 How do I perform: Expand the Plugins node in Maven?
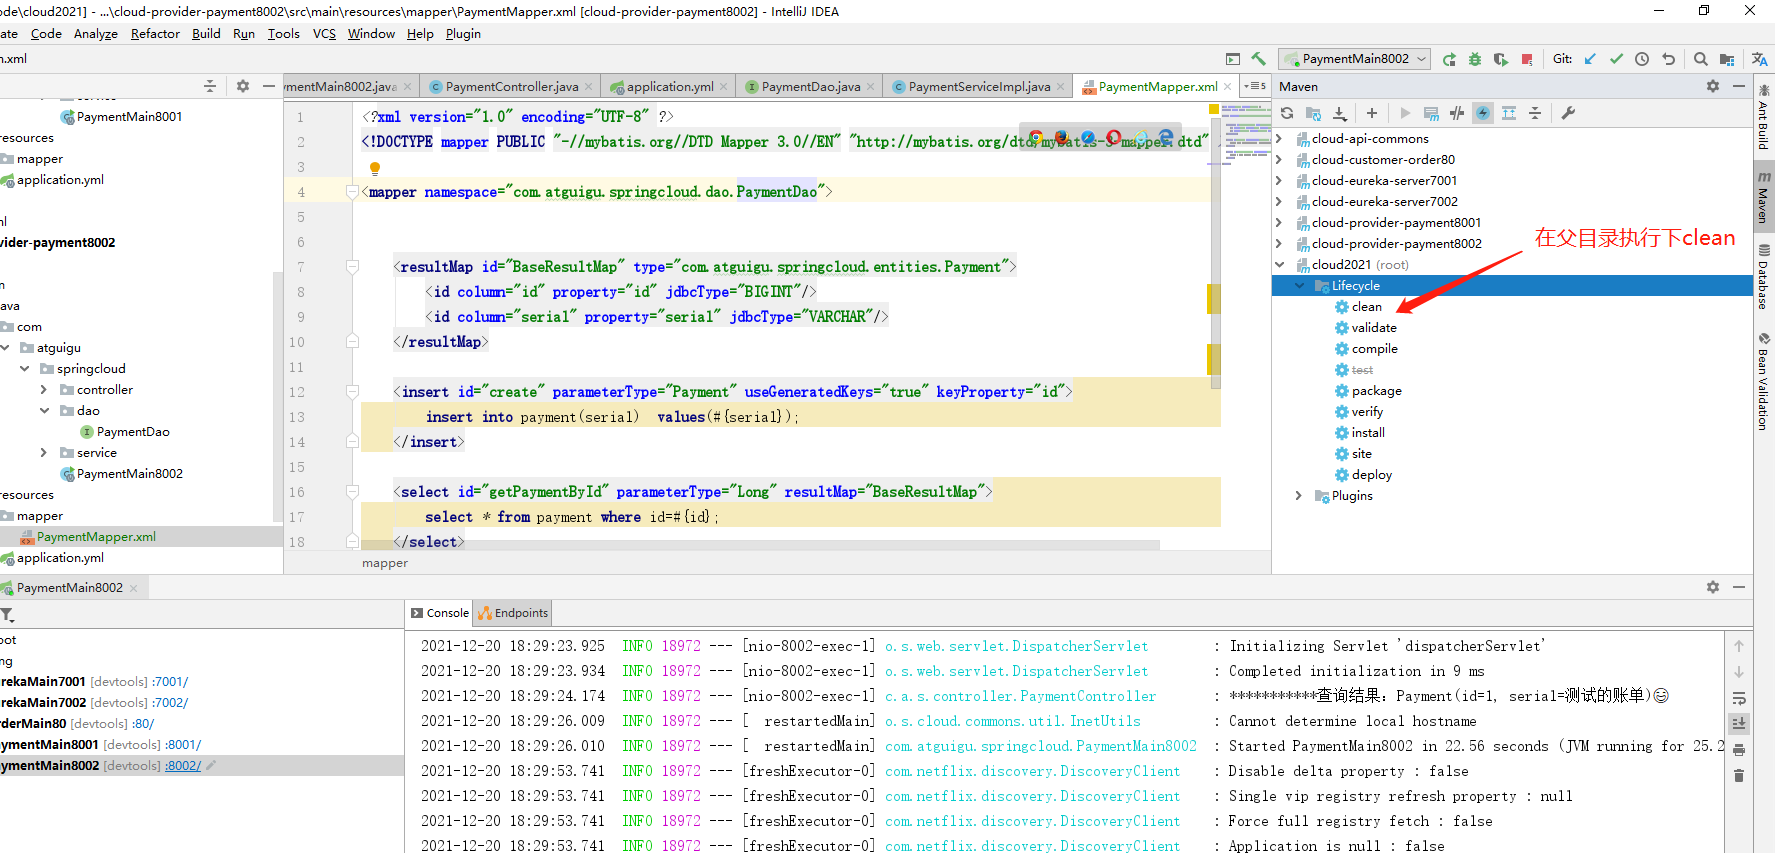1299,495
